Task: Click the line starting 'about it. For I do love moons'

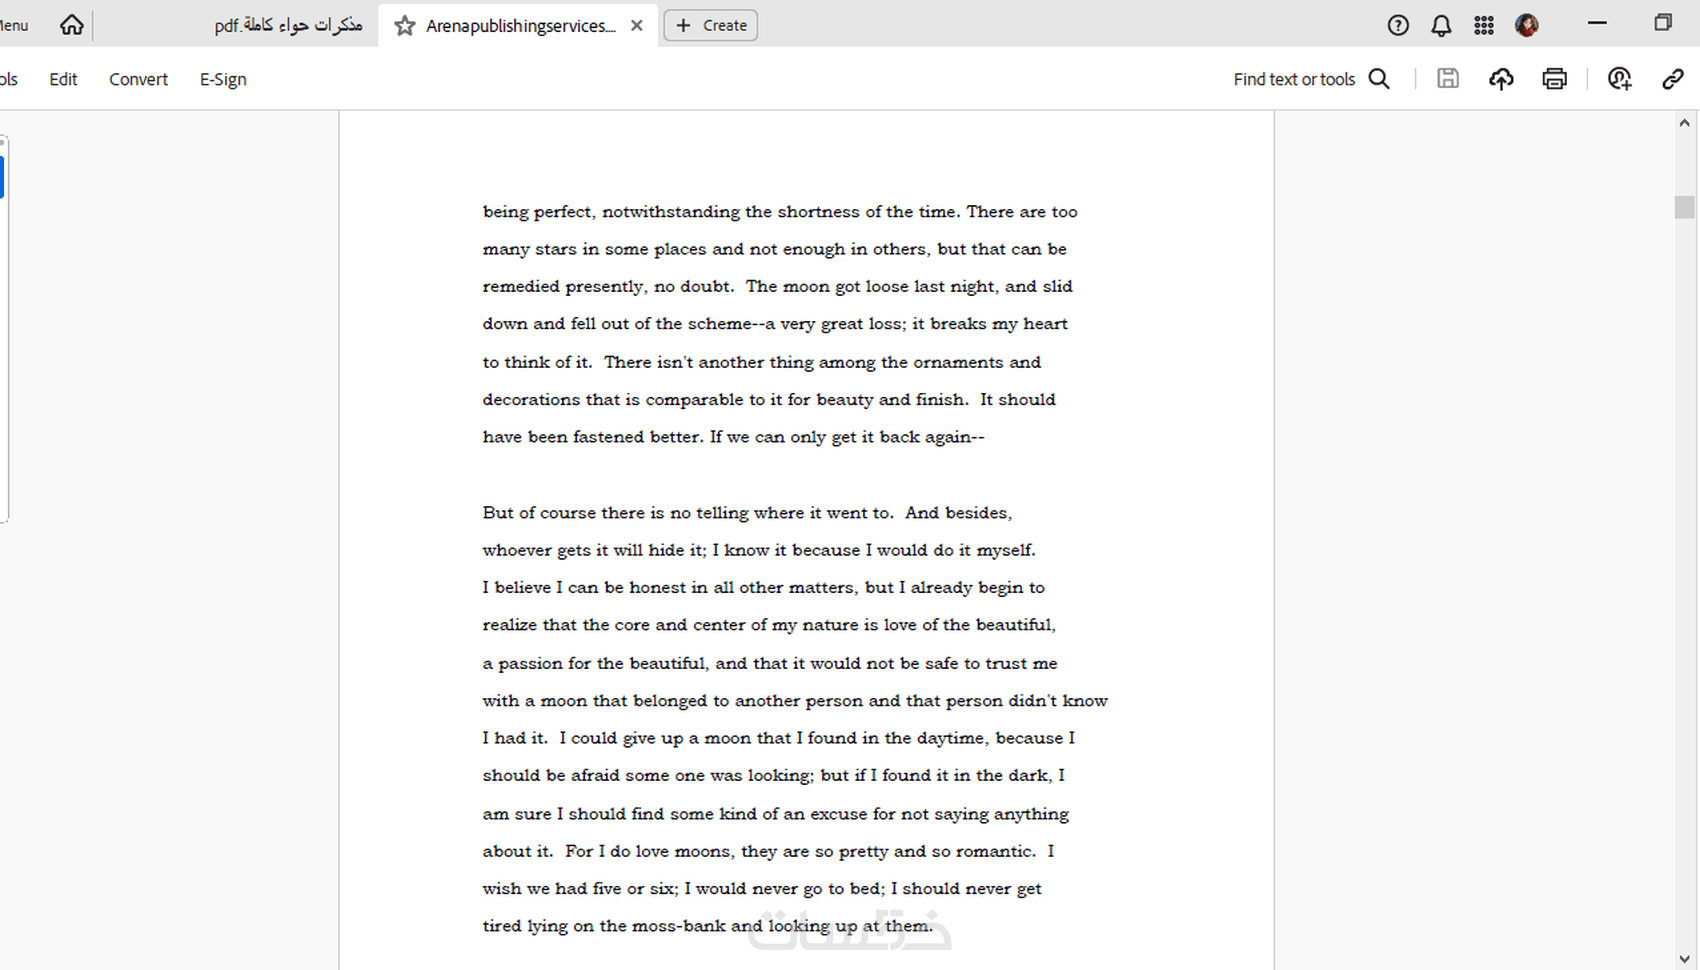Action: tap(768, 851)
